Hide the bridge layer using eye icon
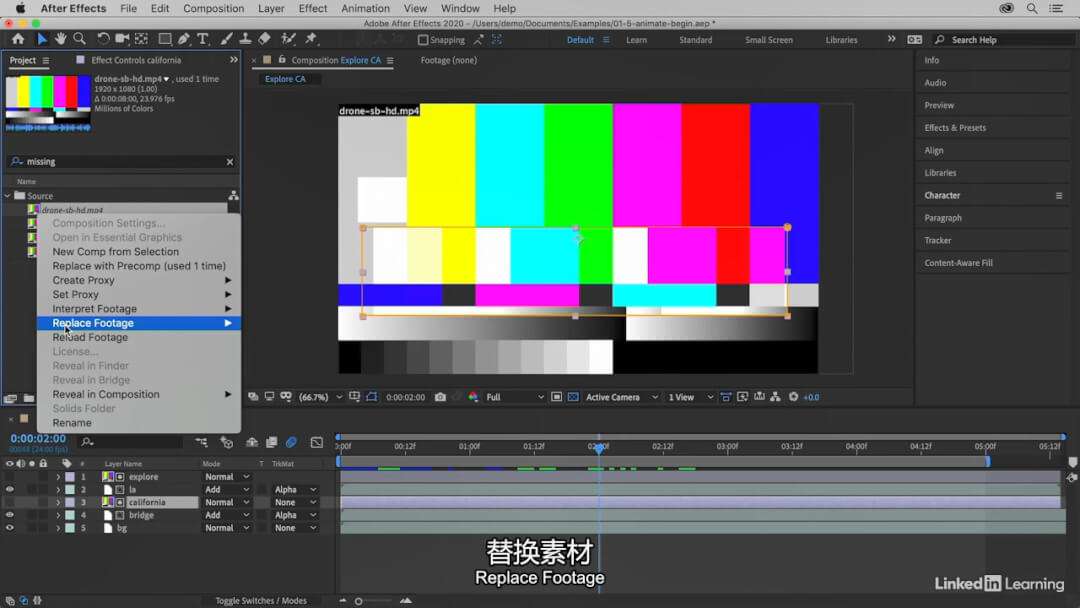The height and width of the screenshot is (608, 1080). click(x=10, y=515)
